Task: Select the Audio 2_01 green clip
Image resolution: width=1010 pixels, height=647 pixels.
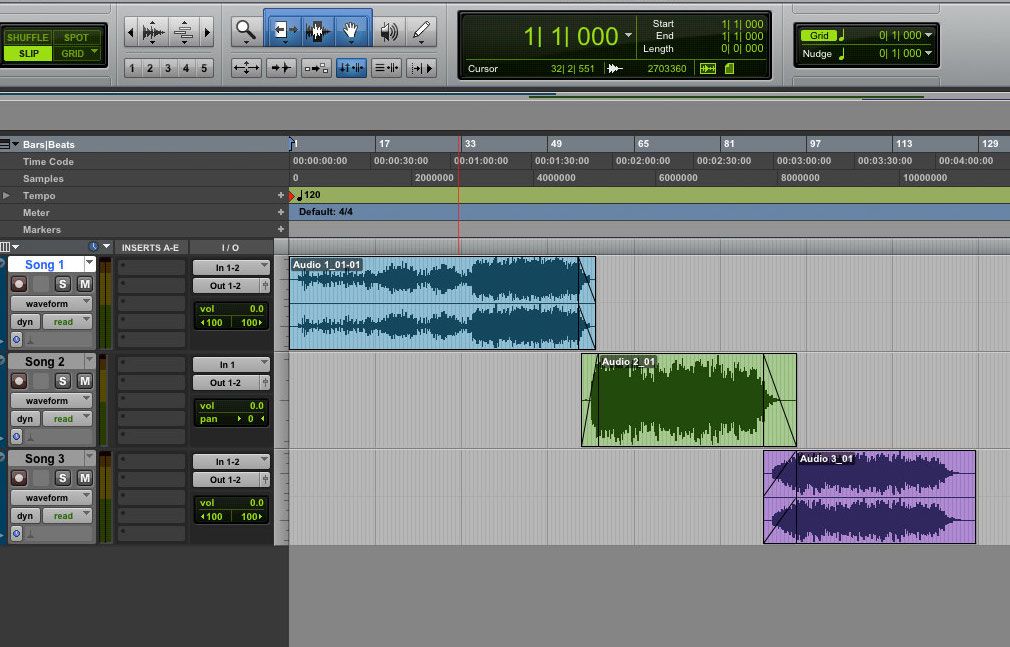Action: pyautogui.click(x=689, y=400)
